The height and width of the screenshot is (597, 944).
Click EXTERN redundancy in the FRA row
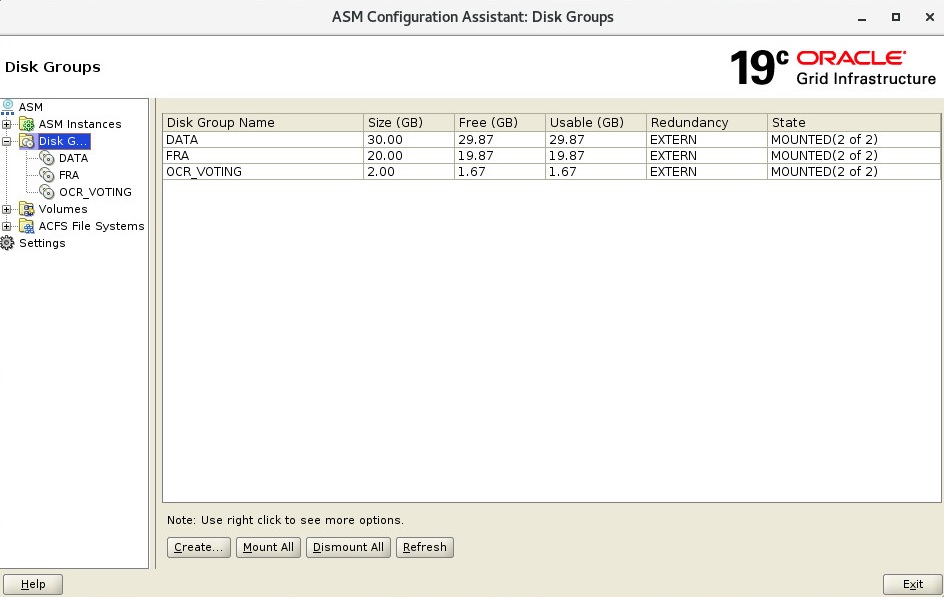click(707, 156)
